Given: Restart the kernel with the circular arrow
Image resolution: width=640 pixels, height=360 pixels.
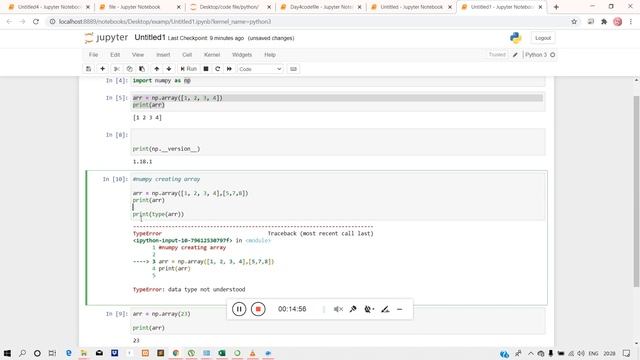Looking at the screenshot, I should [218, 69].
